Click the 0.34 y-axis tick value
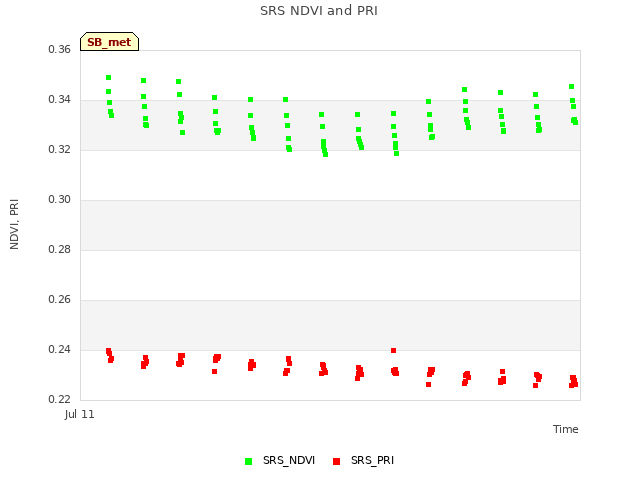The width and height of the screenshot is (640, 480). point(60,100)
